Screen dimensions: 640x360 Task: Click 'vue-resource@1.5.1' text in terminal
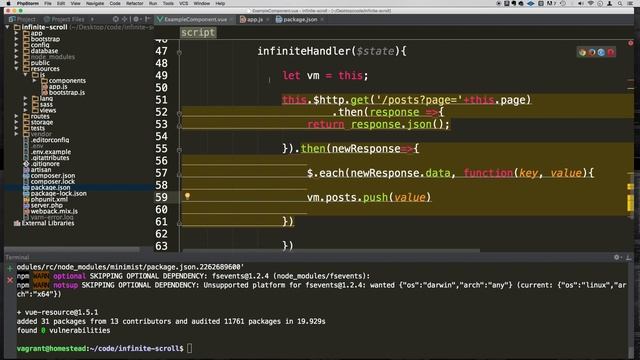coord(61,312)
